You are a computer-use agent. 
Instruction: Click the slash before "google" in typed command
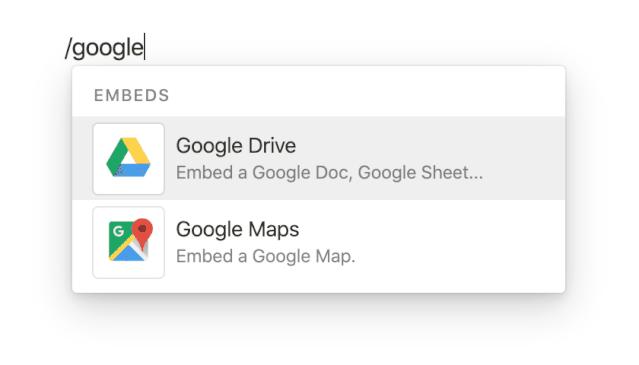[68, 48]
